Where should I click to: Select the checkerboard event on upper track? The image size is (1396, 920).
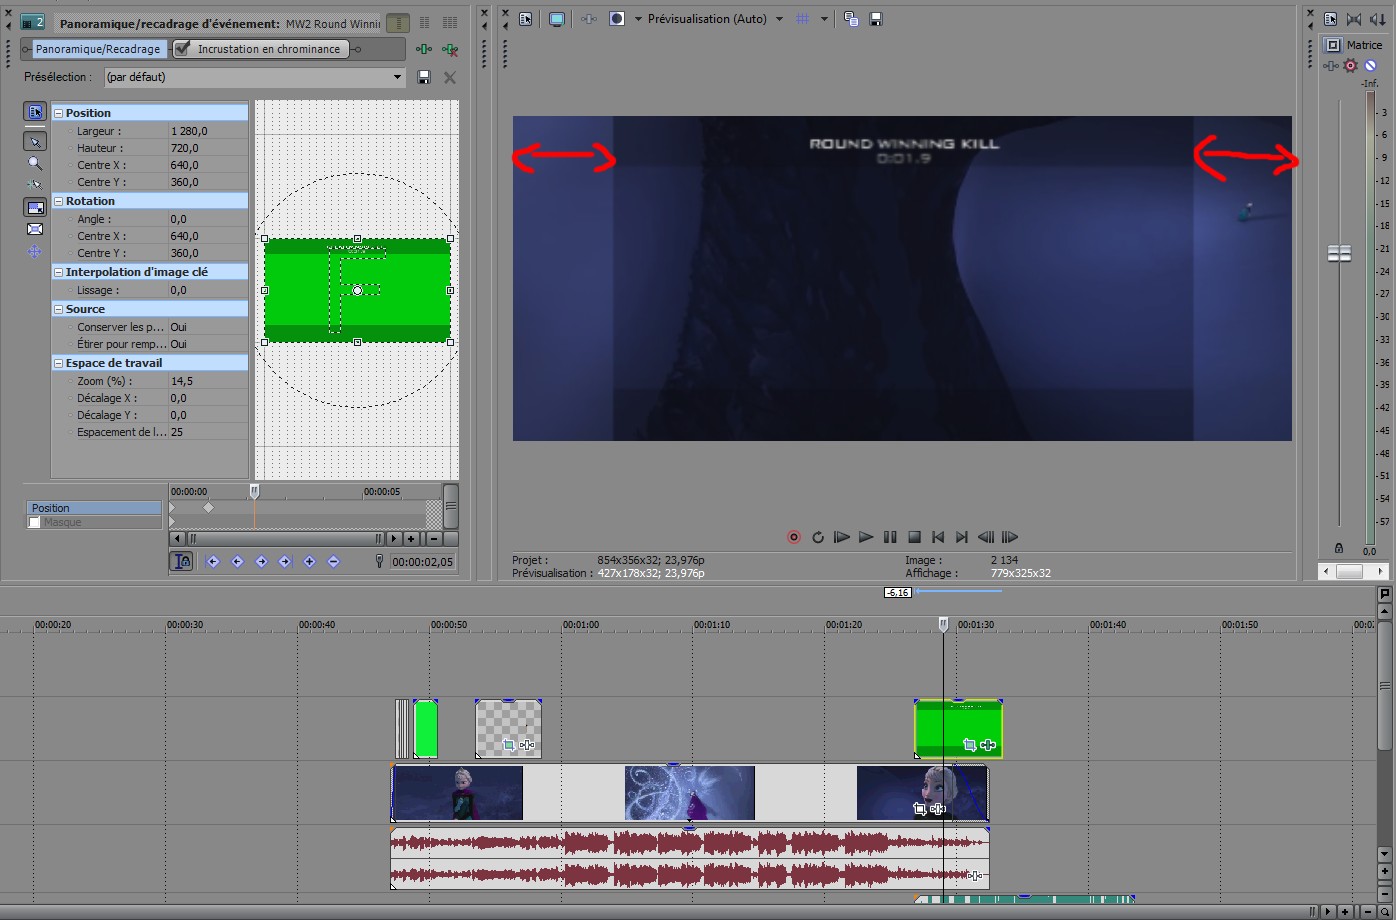coord(508,728)
